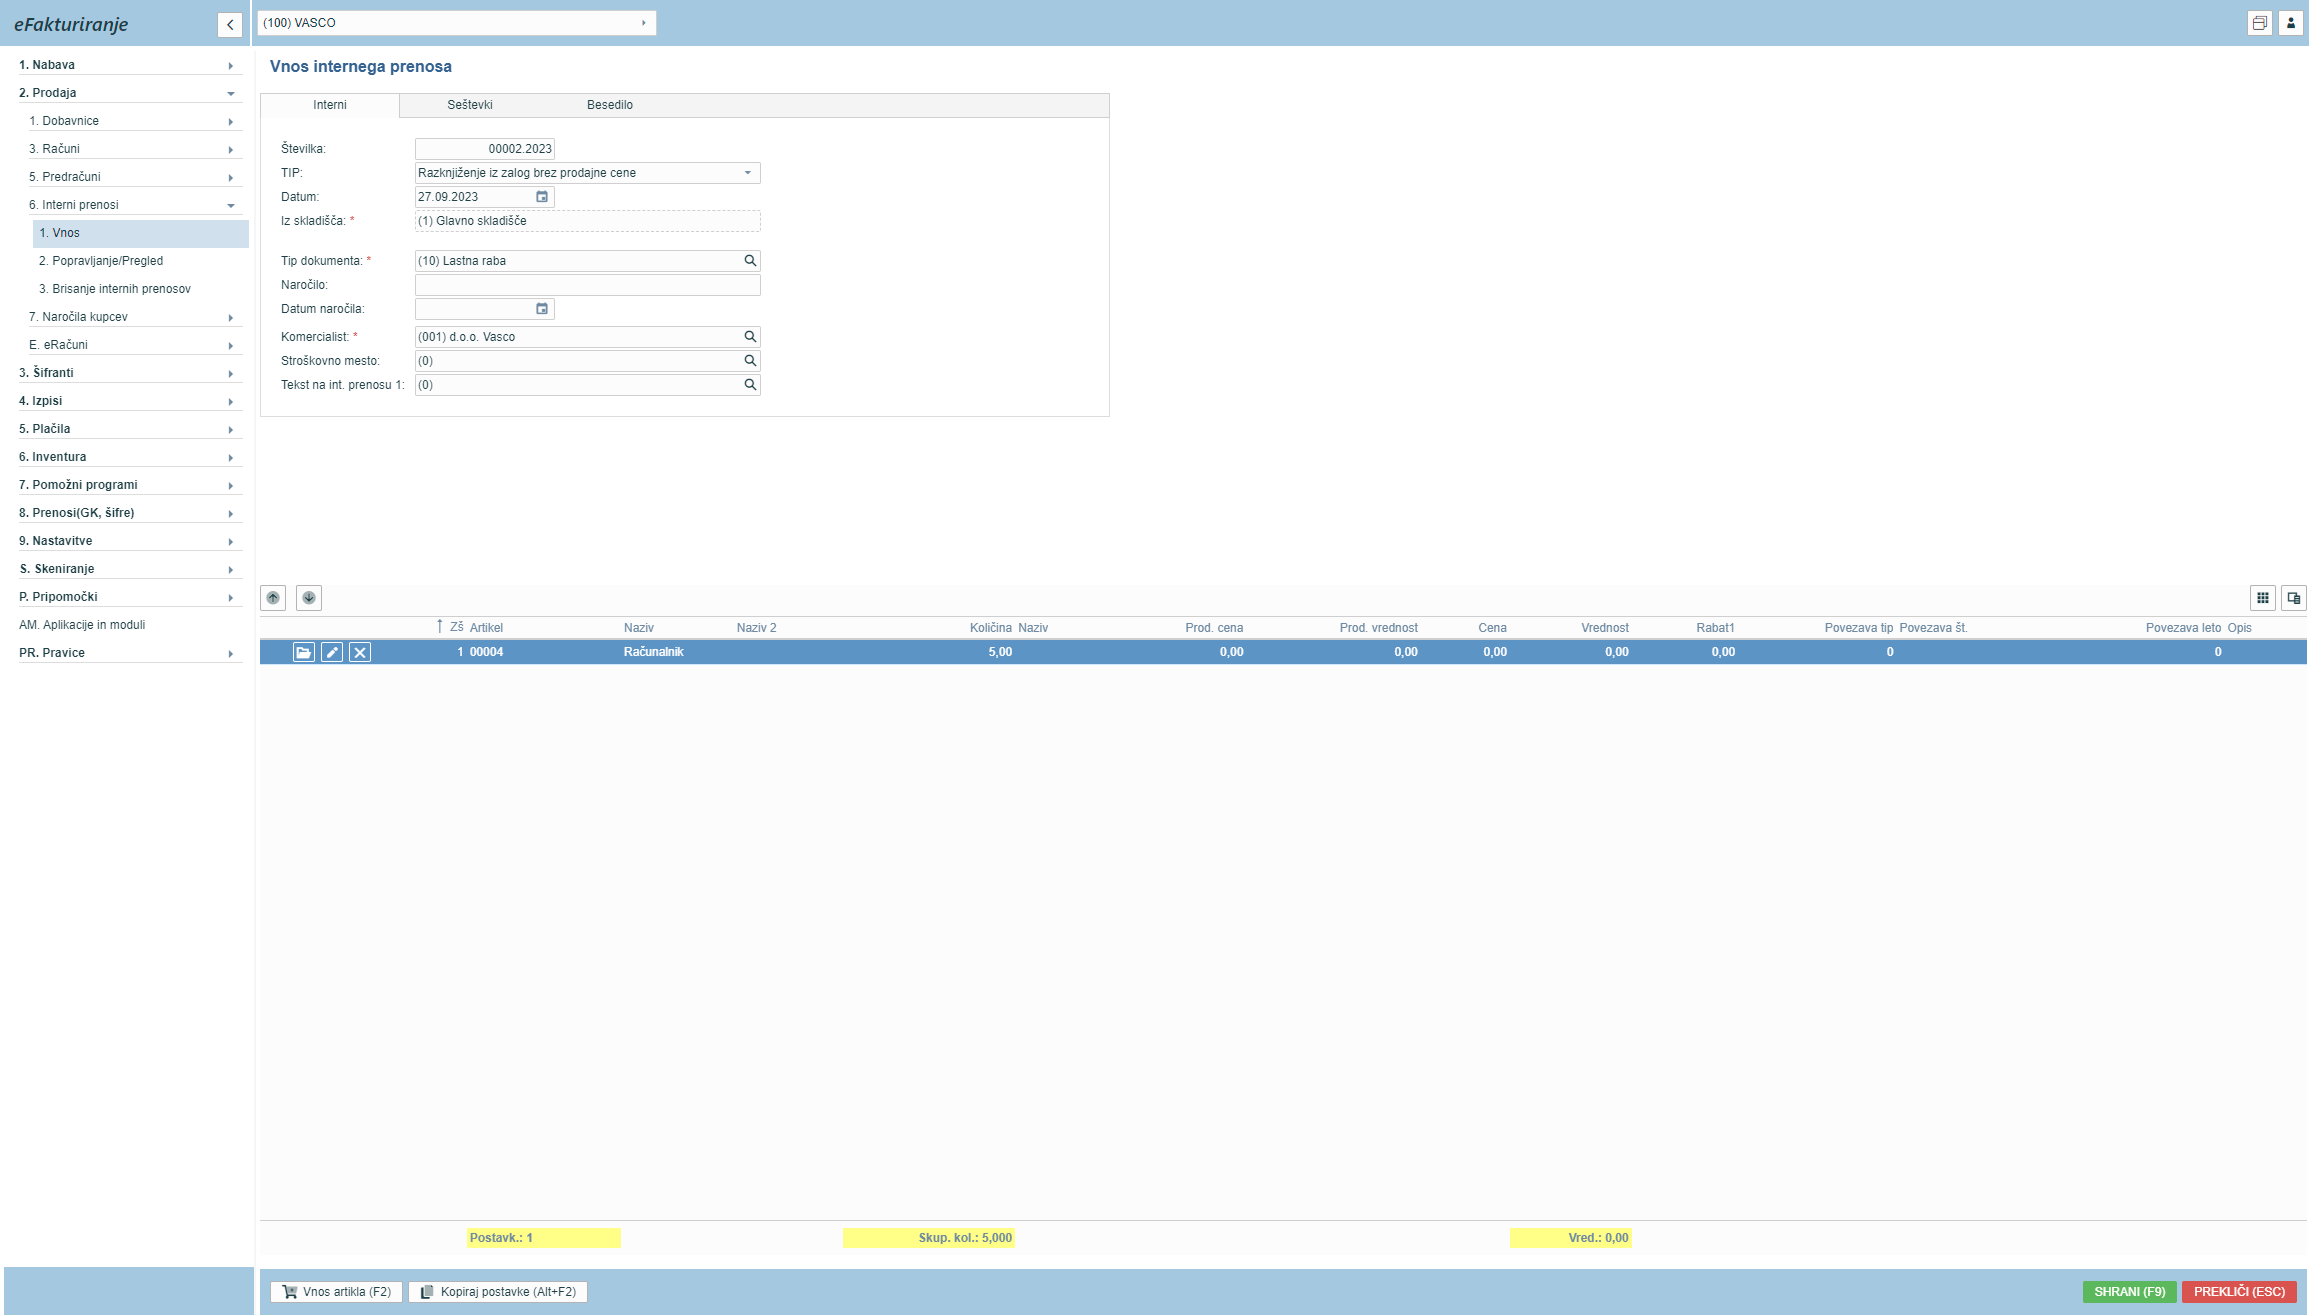Cancel with the PREKLIČI (ESC) button
The image size is (2309, 1315).
tap(2240, 1292)
